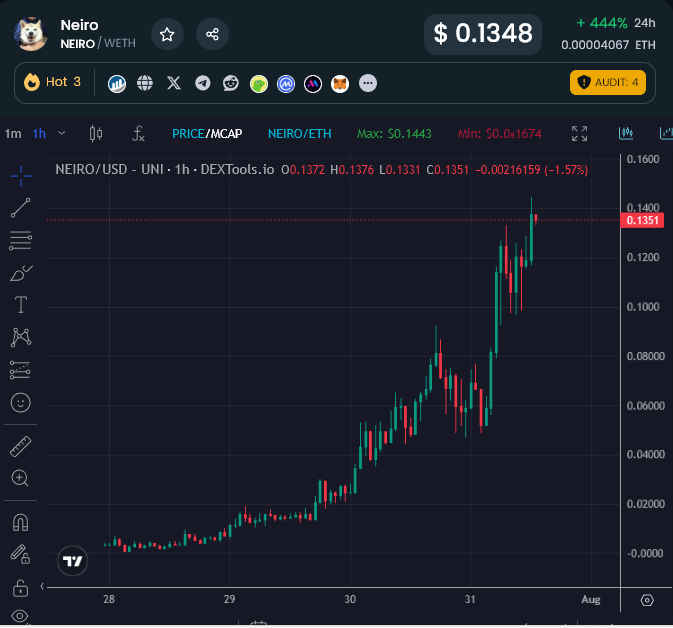This screenshot has width=673, height=628.
Task: Select the XABCD pattern tool
Action: [x=21, y=337]
